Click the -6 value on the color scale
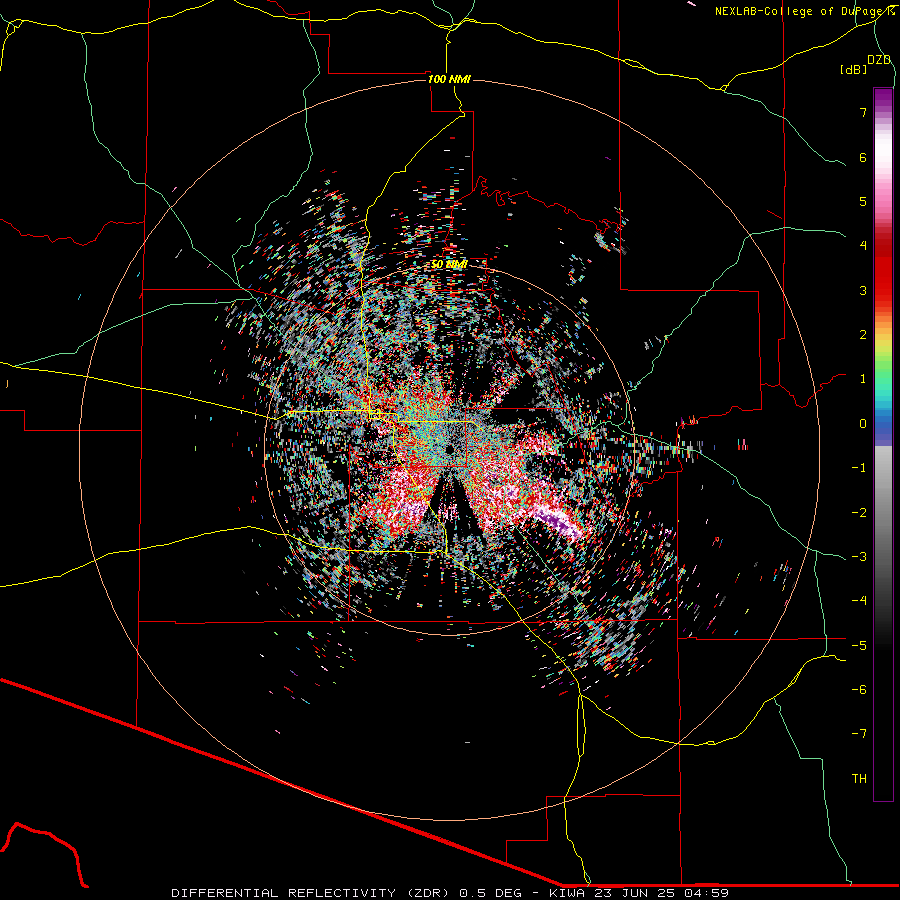 [859, 690]
